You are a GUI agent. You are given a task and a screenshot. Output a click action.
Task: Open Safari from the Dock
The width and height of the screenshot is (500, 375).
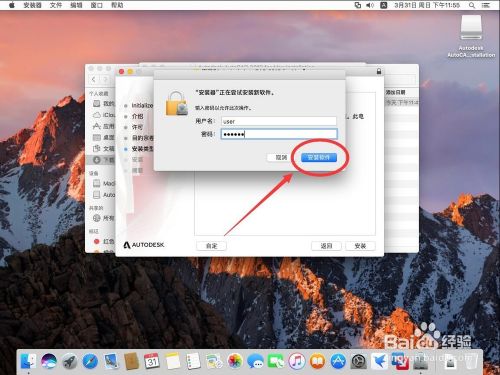(90, 361)
